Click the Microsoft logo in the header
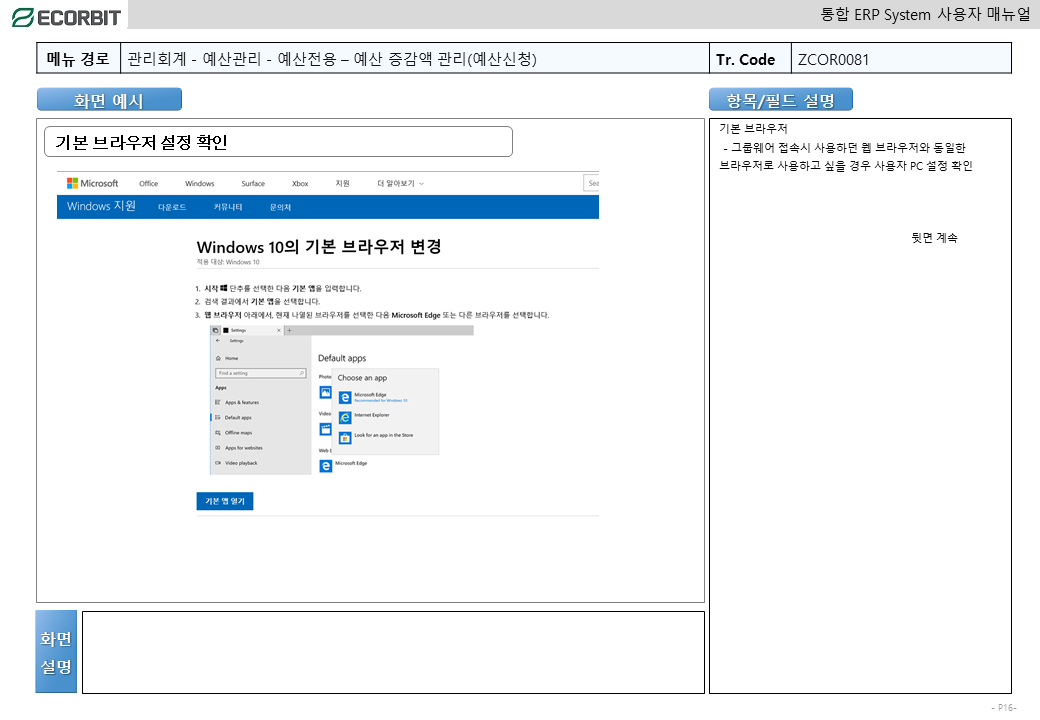1040x720 pixels. 92,183
